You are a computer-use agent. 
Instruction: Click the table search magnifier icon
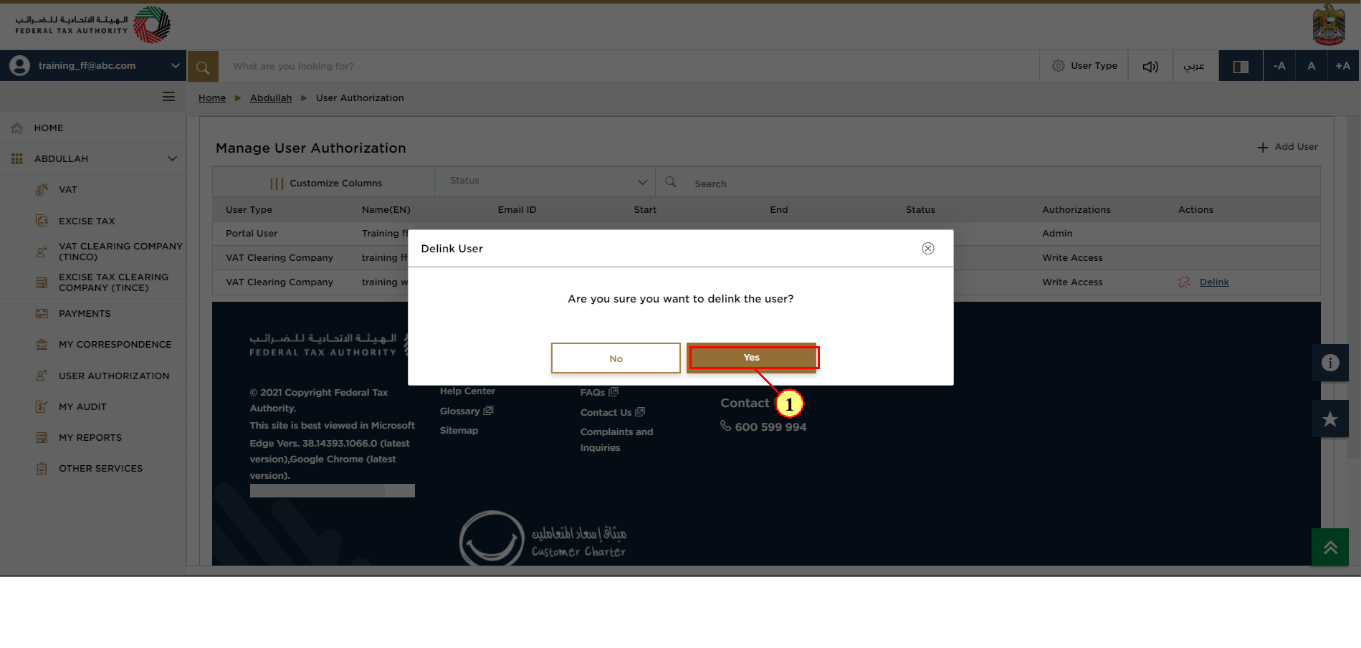point(671,182)
